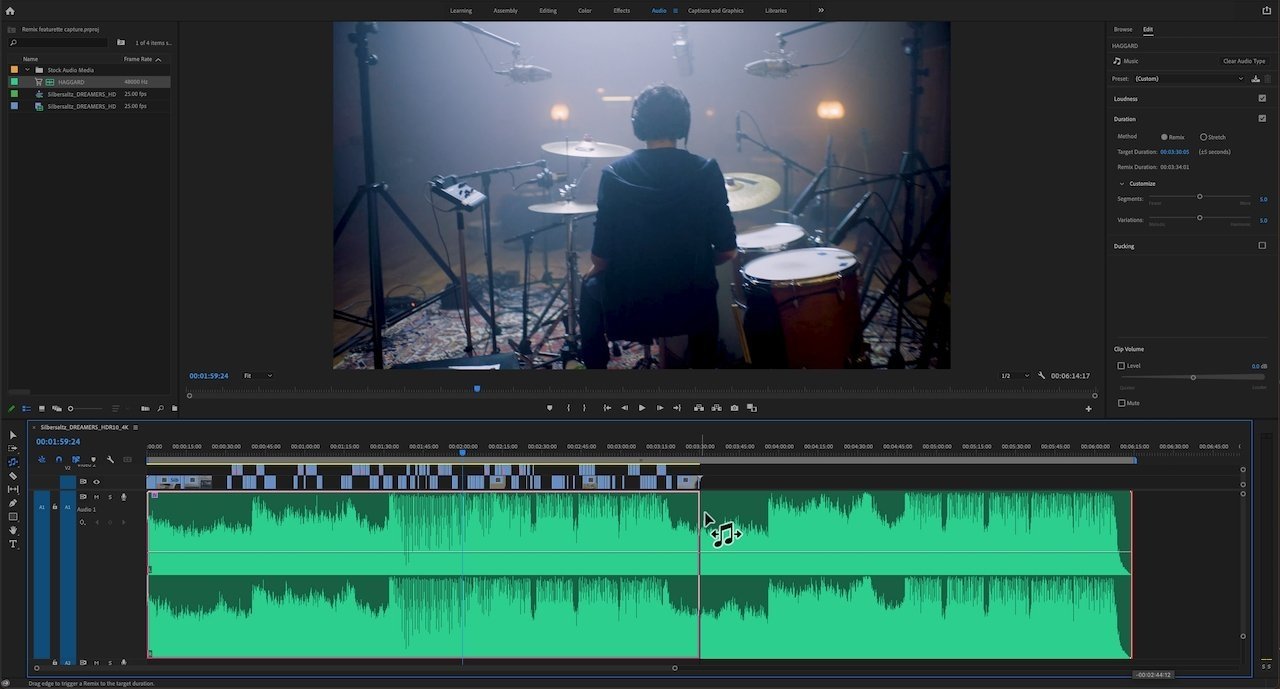Choose the Hand tool
This screenshot has width=1280, height=689.
point(13,530)
